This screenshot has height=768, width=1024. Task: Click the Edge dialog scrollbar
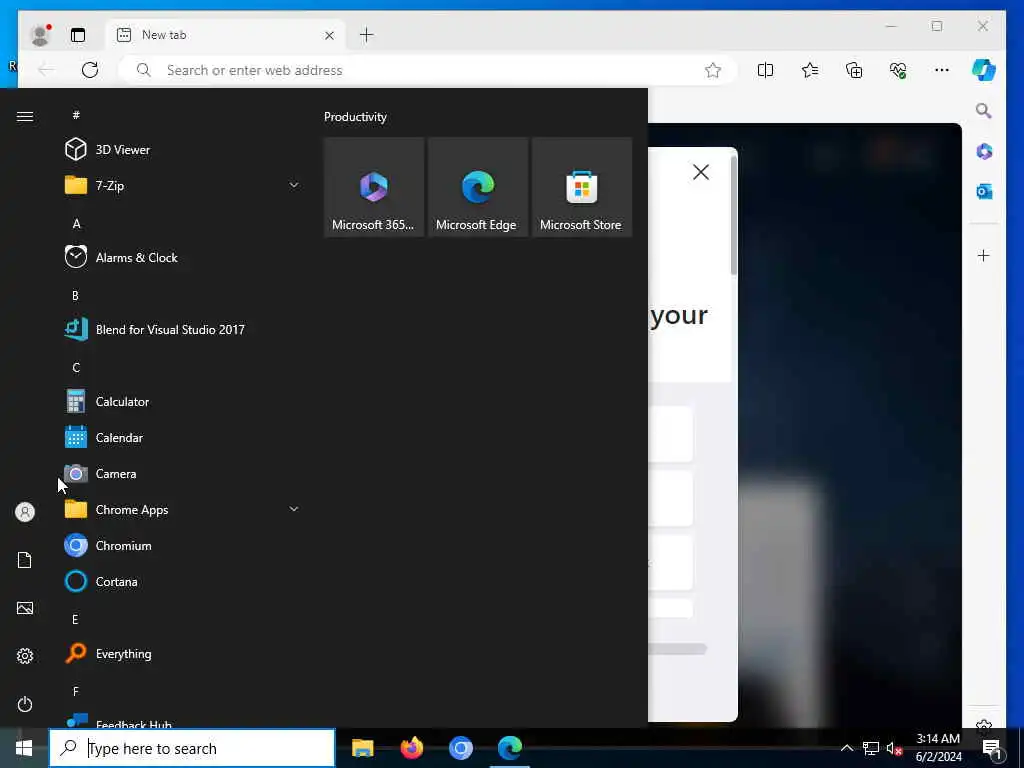(x=733, y=216)
